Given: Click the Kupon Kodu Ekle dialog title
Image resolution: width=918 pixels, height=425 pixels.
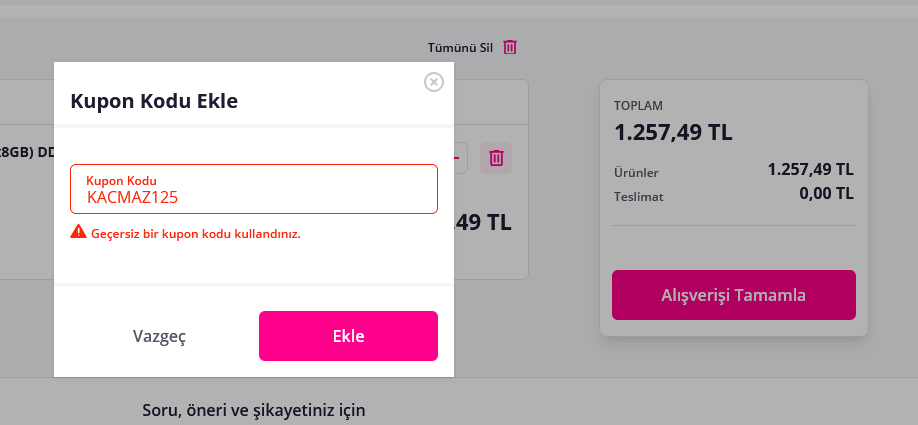Looking at the screenshot, I should [153, 101].
